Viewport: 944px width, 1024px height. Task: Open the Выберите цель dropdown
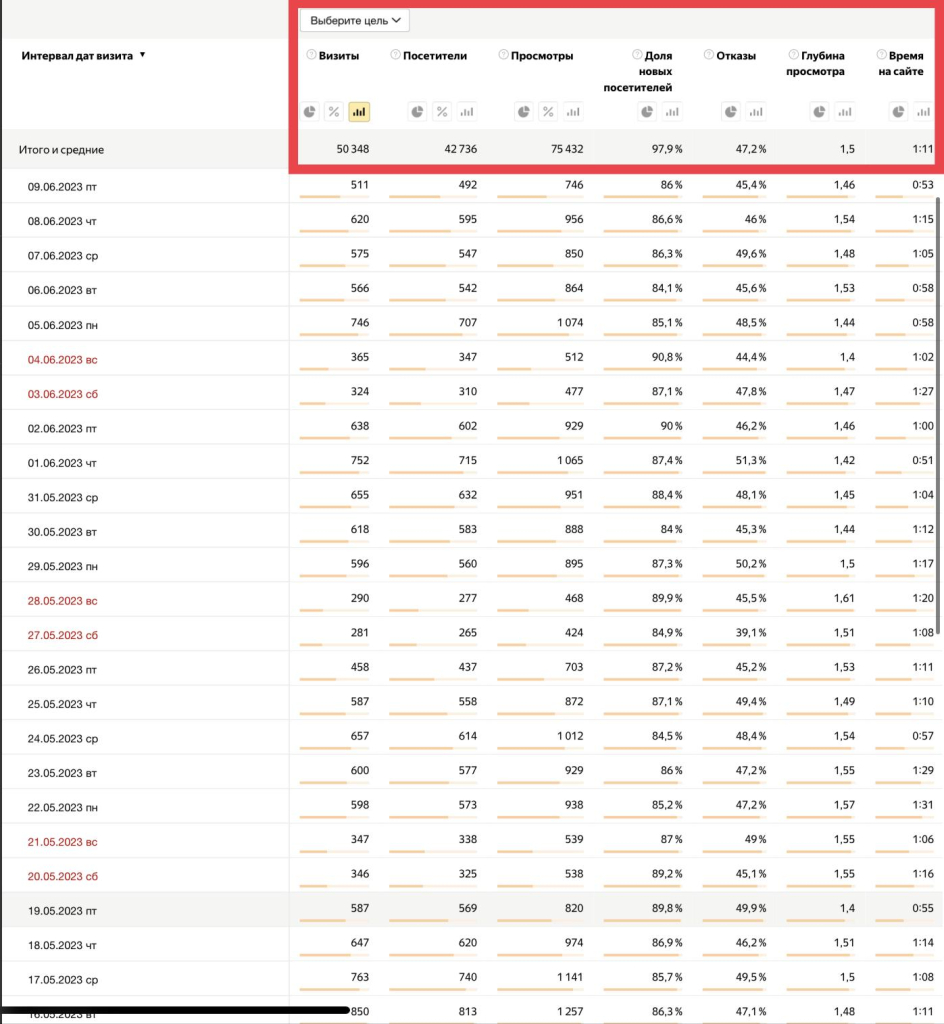(355, 21)
